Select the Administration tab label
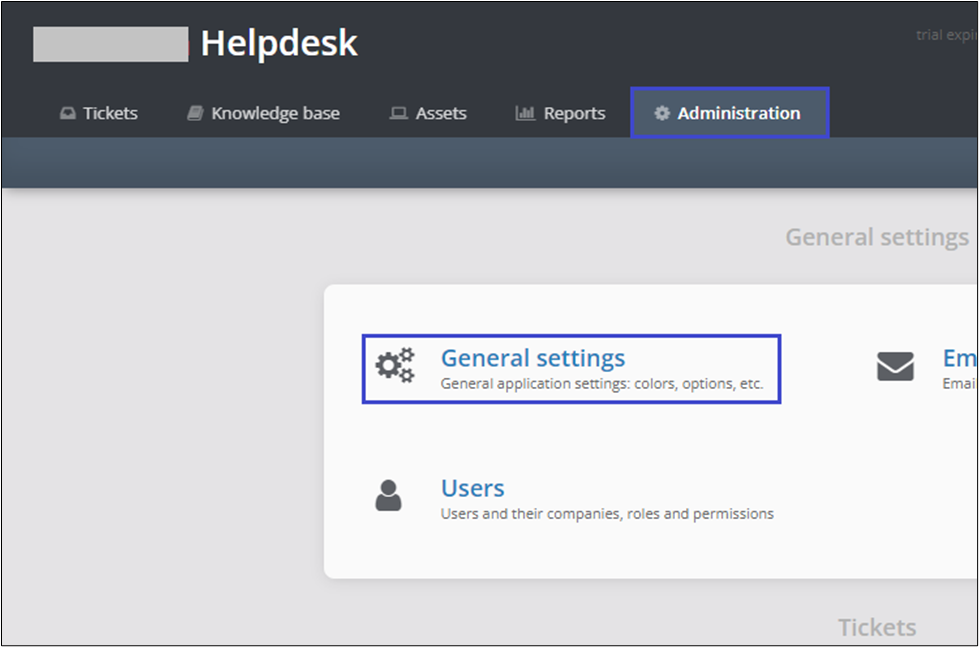The image size is (979, 647). click(739, 114)
